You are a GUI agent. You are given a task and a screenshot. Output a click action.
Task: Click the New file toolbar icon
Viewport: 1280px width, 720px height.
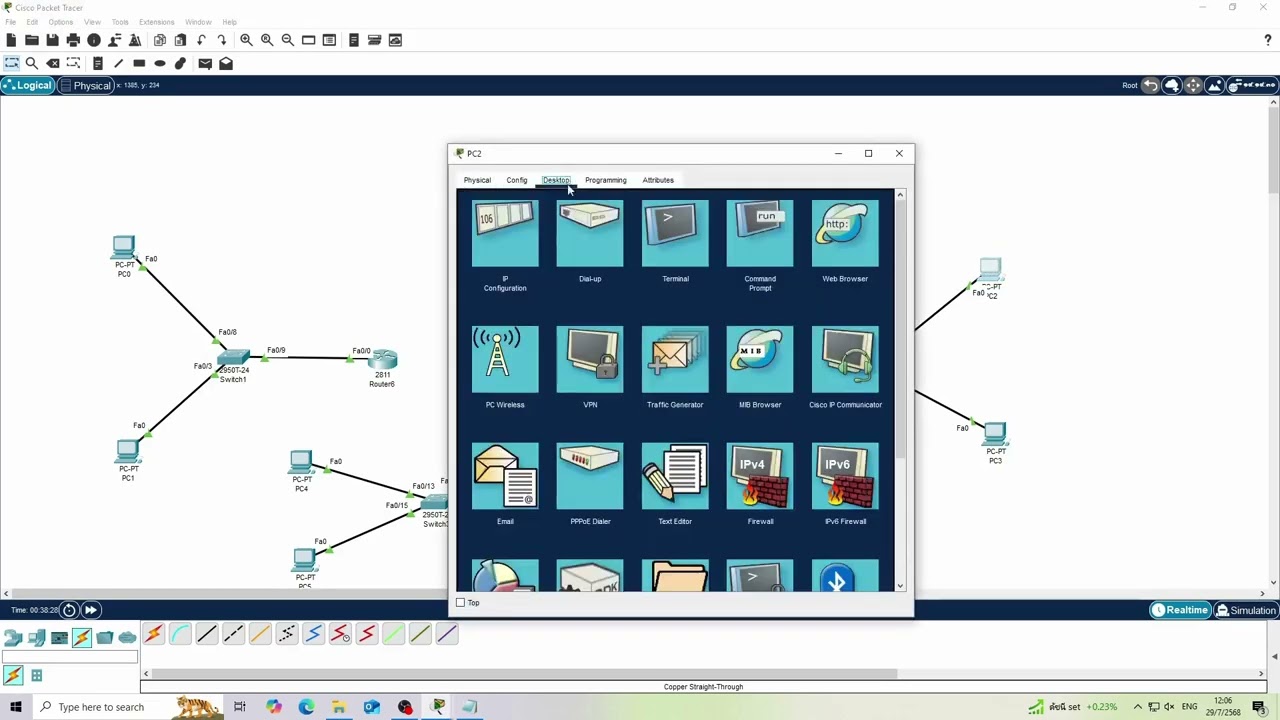tap(11, 40)
